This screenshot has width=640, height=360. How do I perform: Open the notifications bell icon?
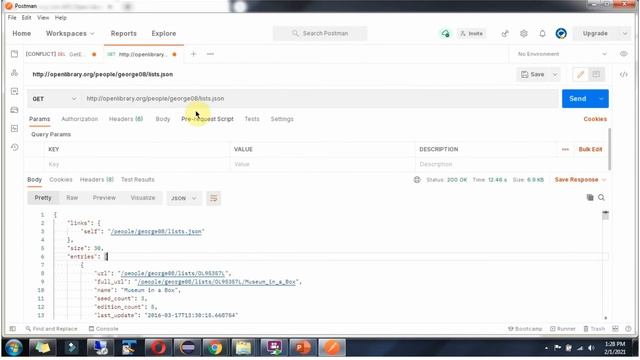click(542, 33)
